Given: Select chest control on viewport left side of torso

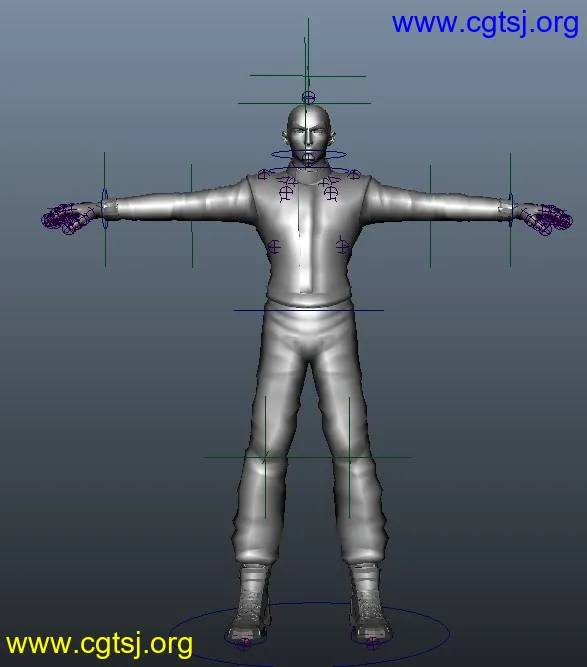Looking at the screenshot, I should pyautogui.click(x=274, y=247).
